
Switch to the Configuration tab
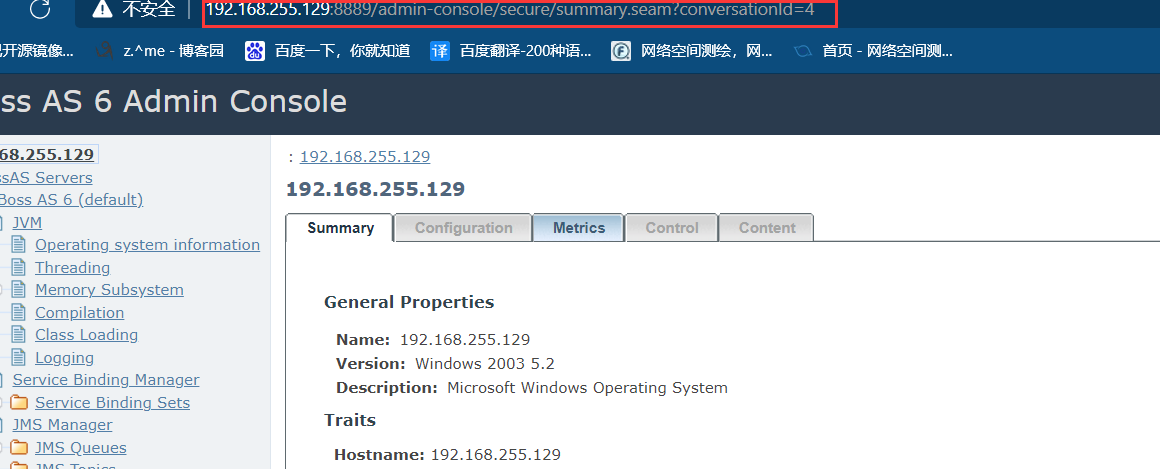pyautogui.click(x=463, y=228)
